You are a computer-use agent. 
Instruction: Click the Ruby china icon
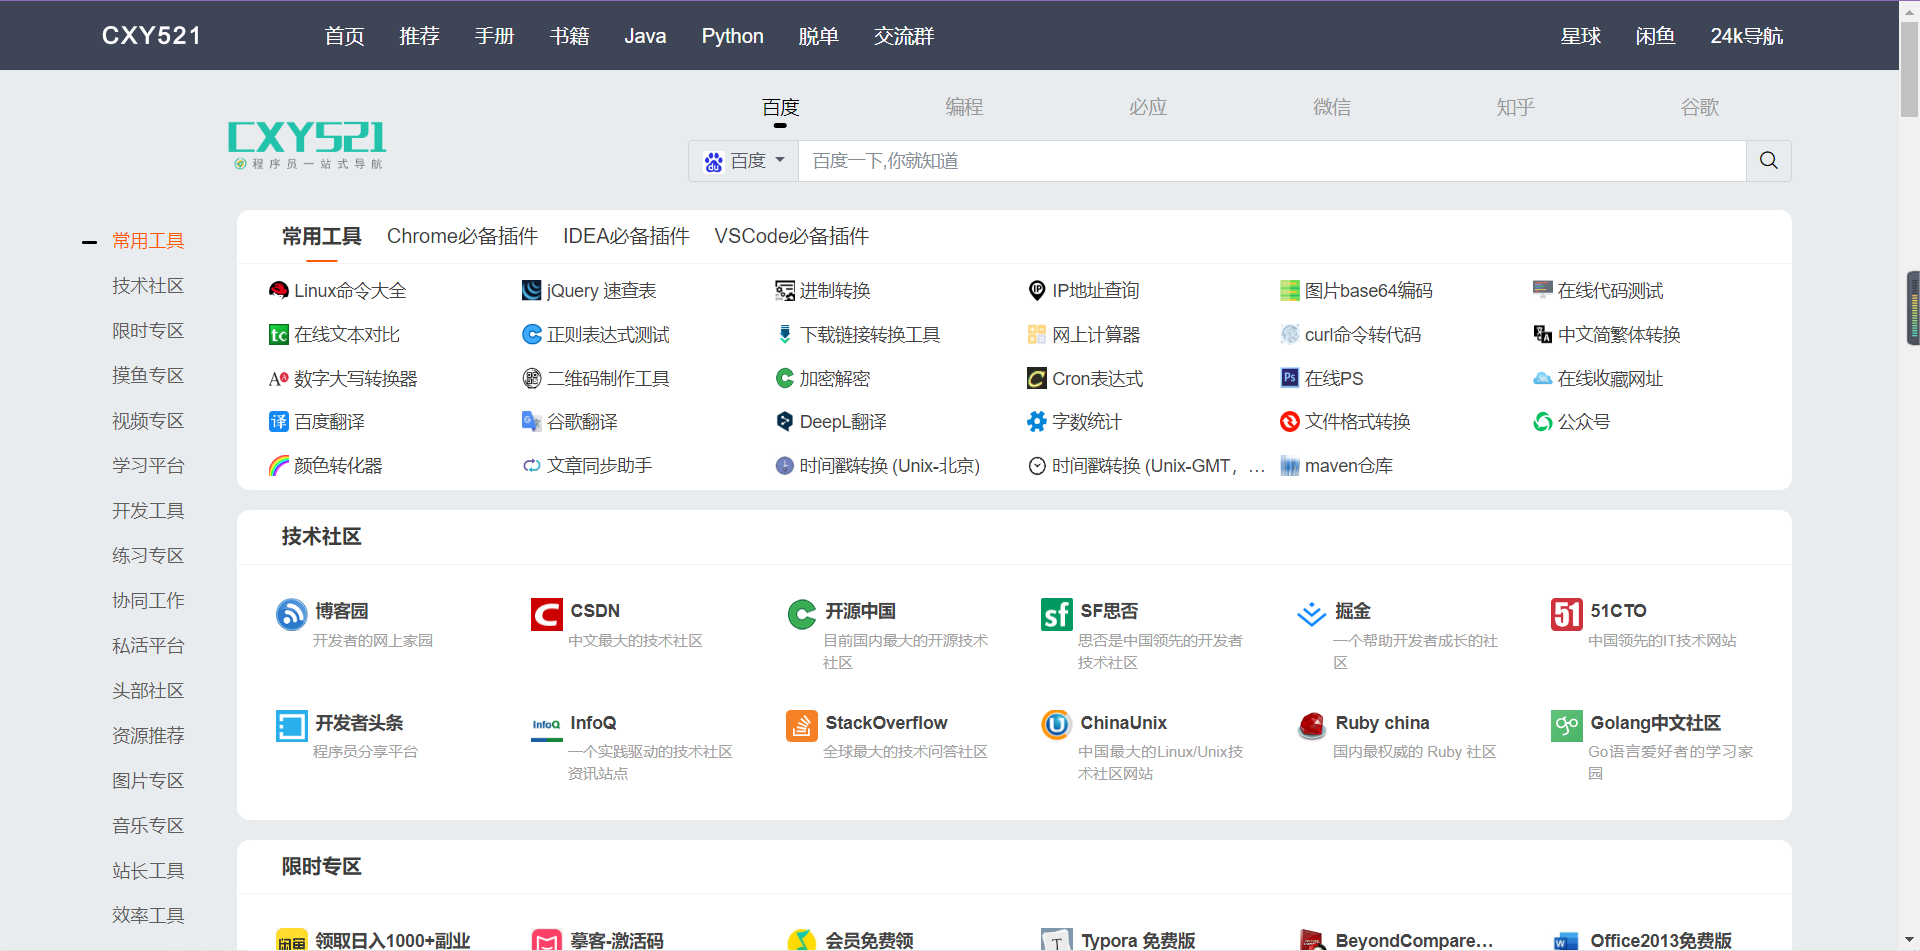pyautogui.click(x=1312, y=726)
